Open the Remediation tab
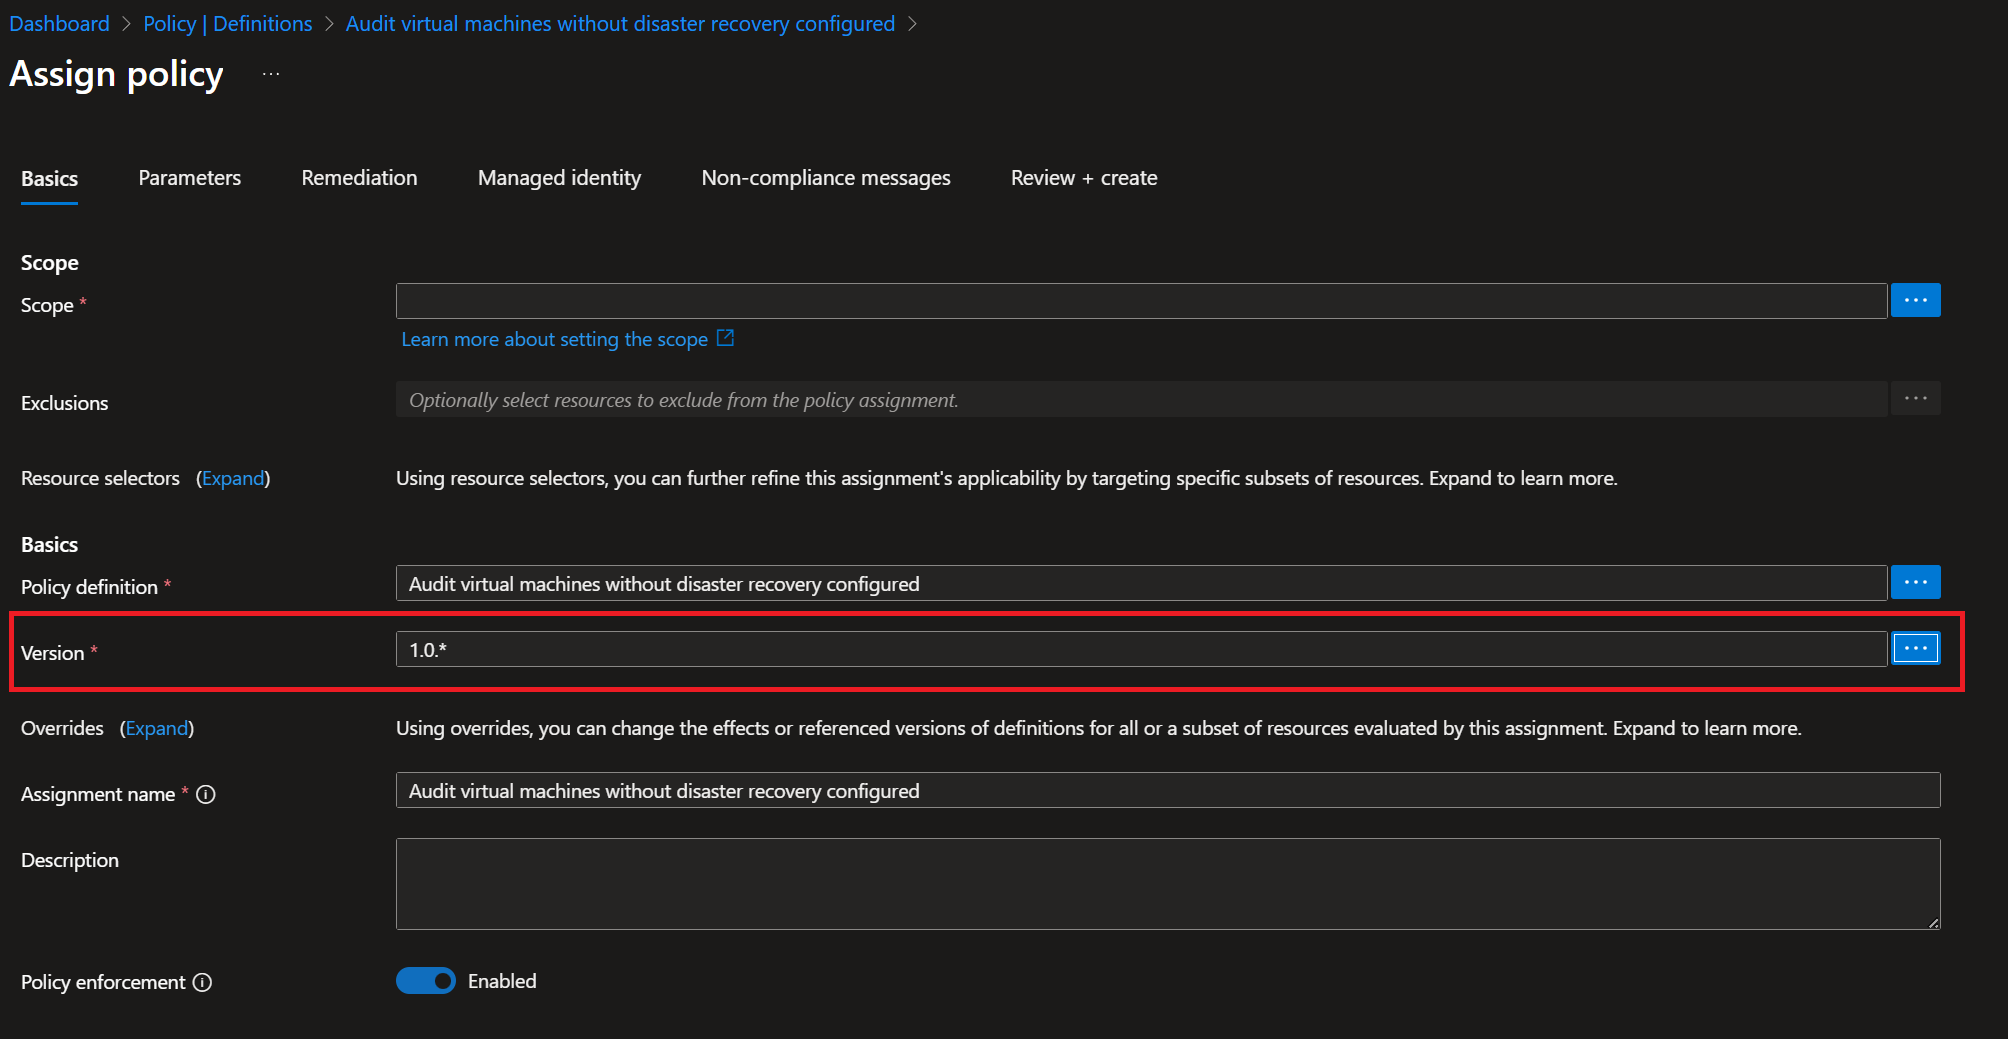2008x1039 pixels. (359, 177)
